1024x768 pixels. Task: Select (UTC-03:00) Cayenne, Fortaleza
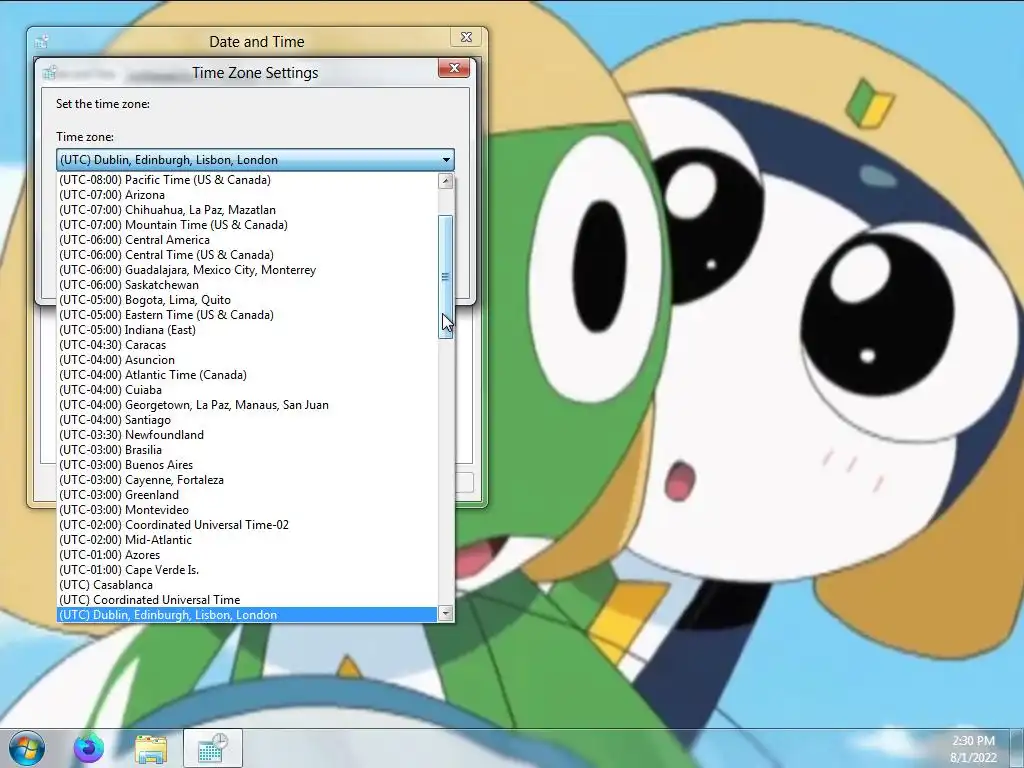(x=247, y=480)
